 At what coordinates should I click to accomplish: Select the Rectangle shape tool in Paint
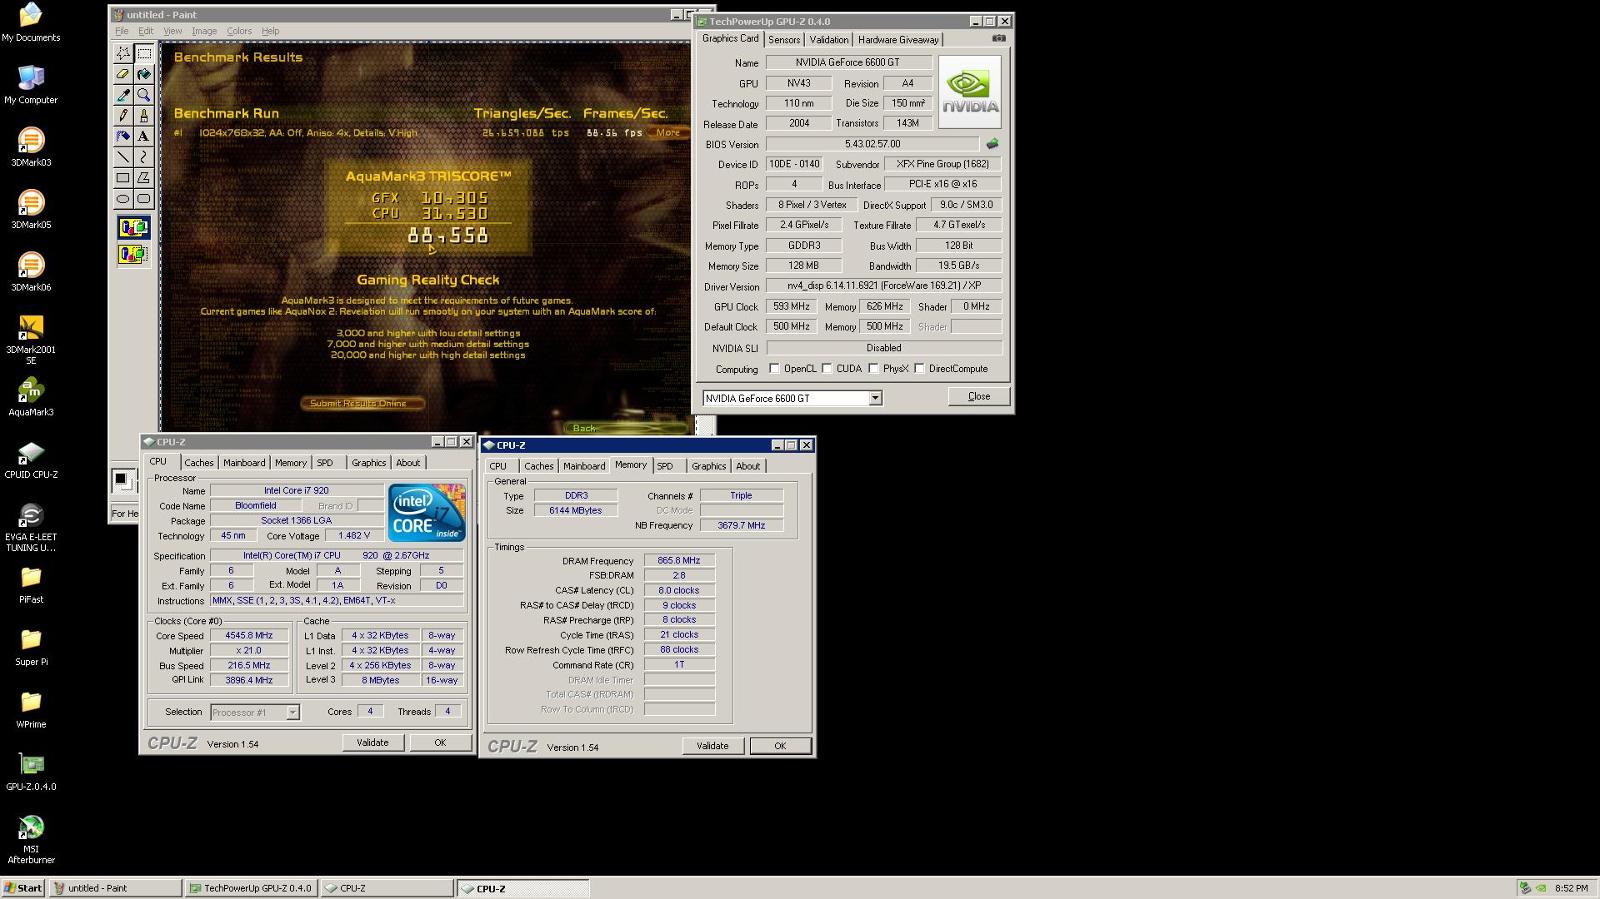coord(123,178)
